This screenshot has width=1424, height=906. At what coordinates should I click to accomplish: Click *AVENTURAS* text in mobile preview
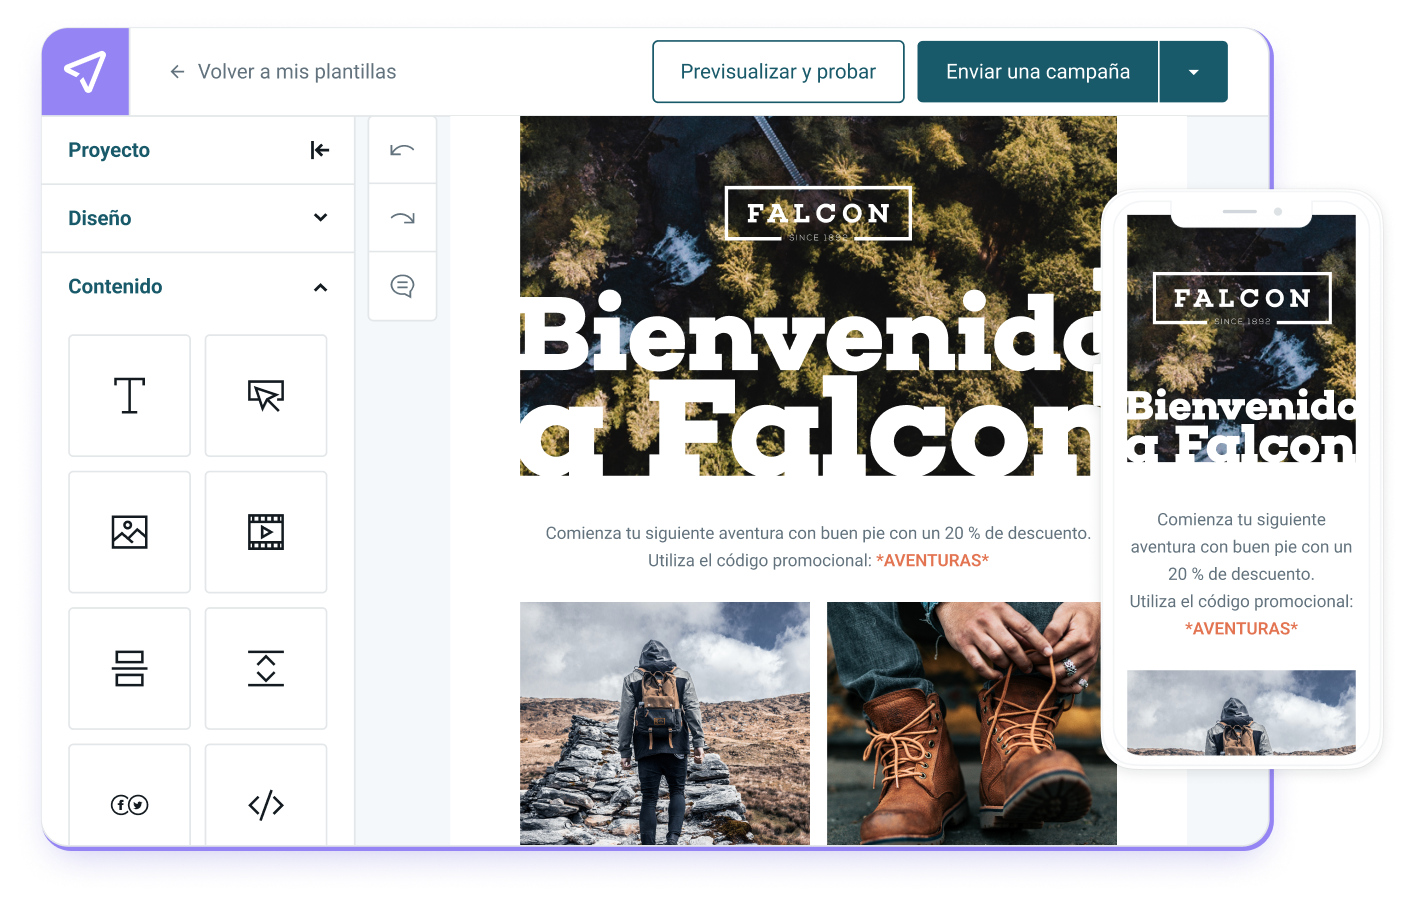click(x=1241, y=628)
